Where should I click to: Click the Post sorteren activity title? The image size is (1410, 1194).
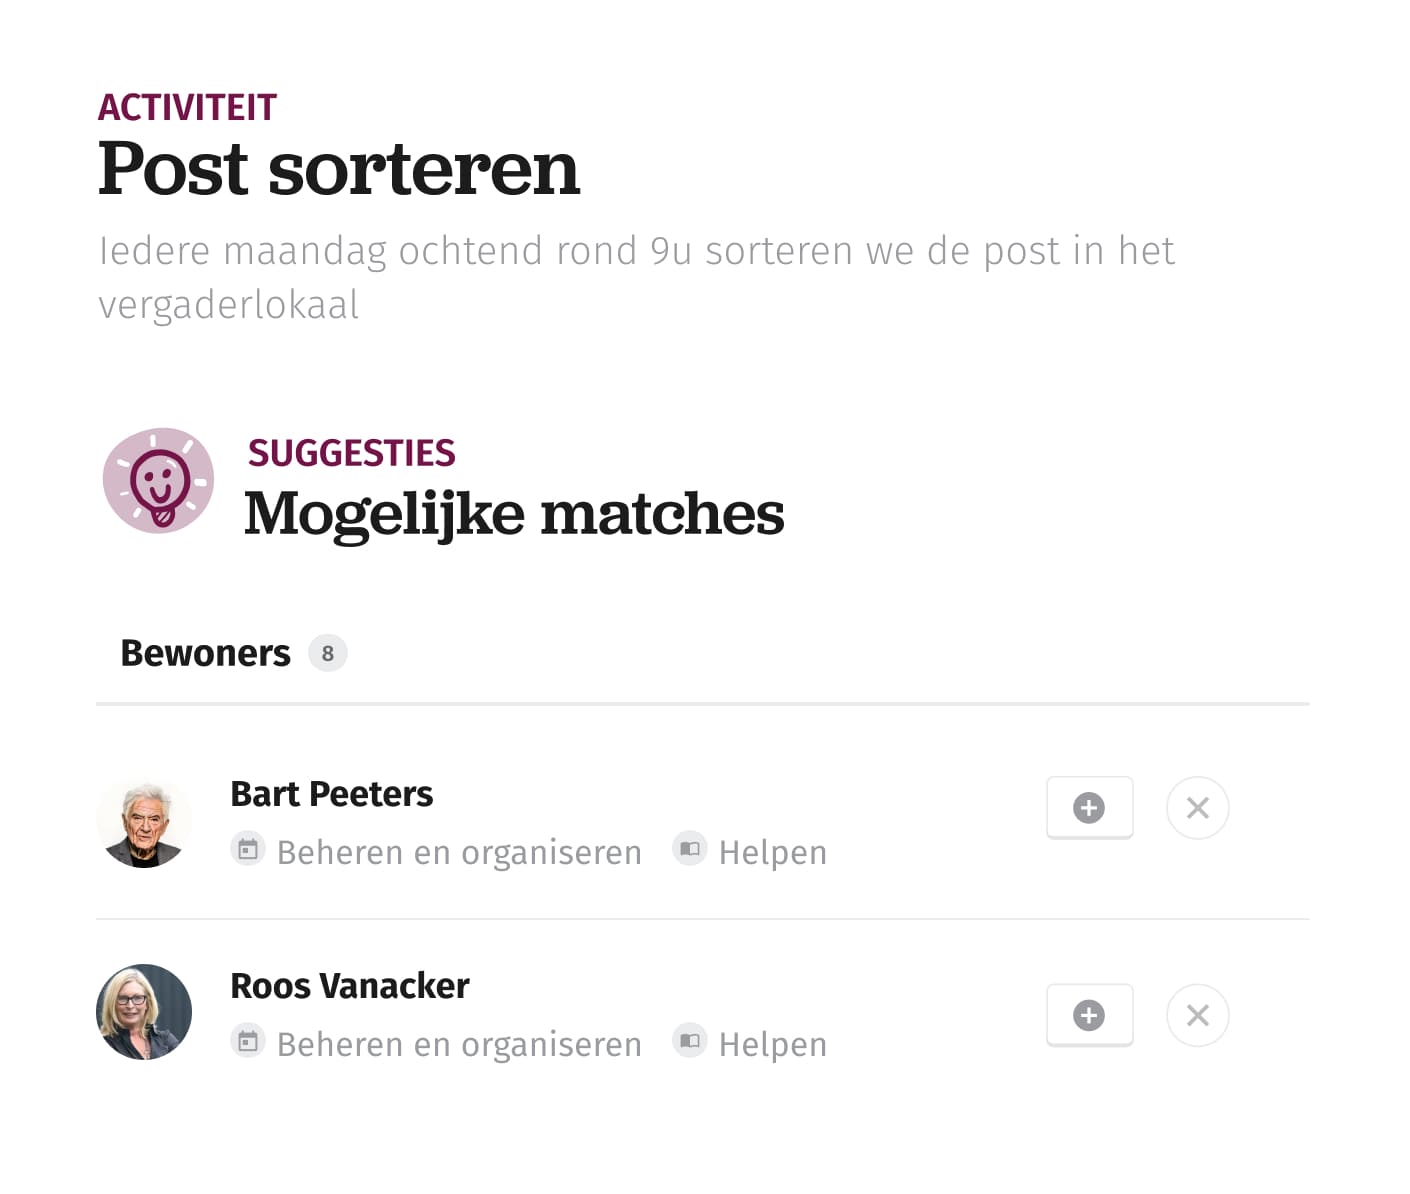point(339,168)
